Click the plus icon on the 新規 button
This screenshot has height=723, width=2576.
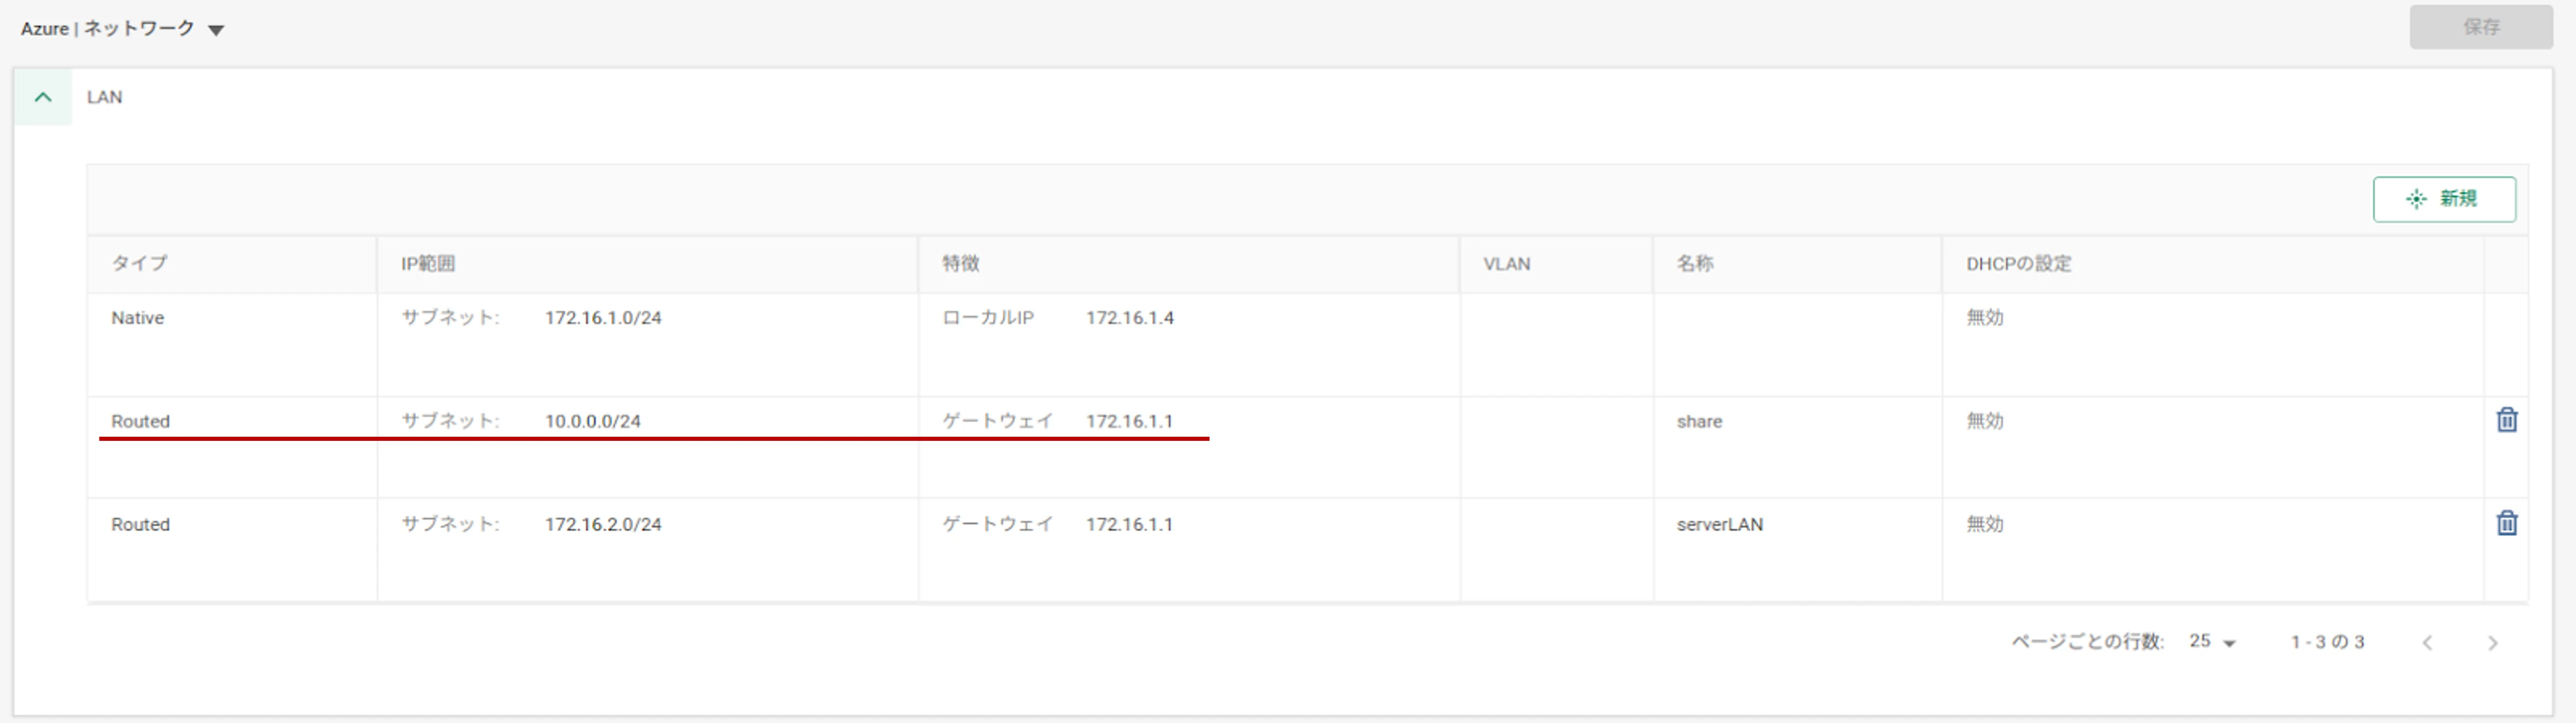coord(2416,199)
